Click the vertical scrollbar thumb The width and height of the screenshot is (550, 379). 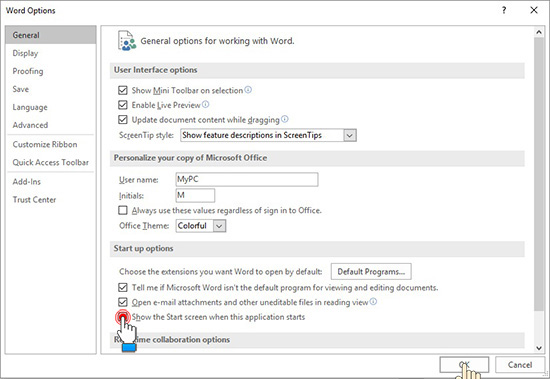point(539,174)
